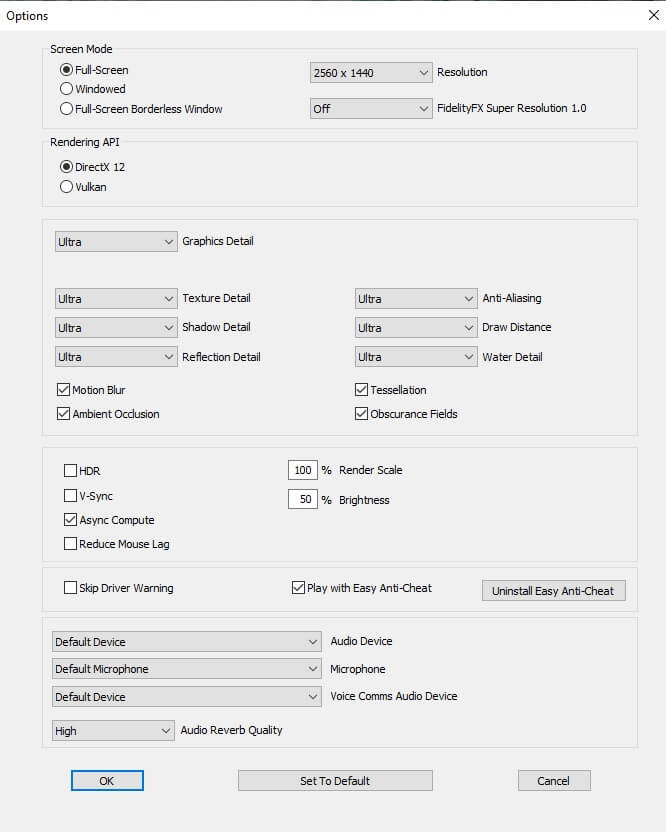666x832 pixels.
Task: Click the Render Scale value field
Action: point(303,470)
